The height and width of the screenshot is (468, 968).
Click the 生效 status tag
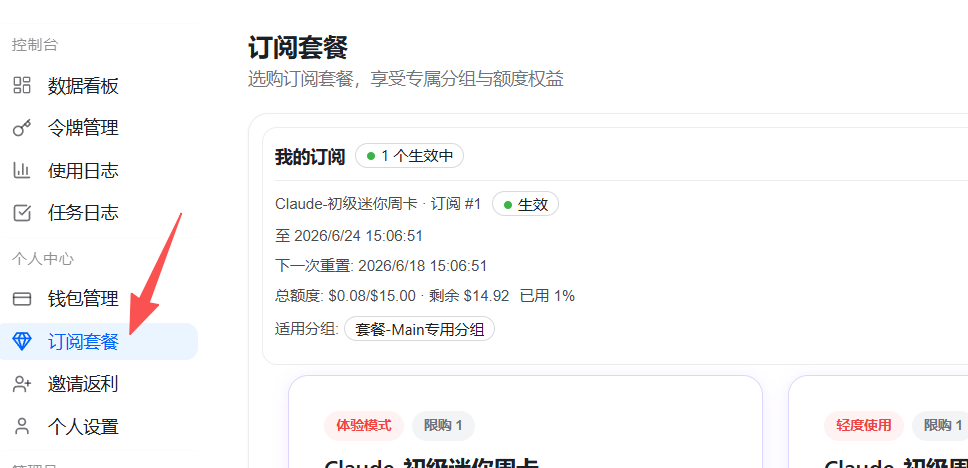pyautogui.click(x=525, y=204)
